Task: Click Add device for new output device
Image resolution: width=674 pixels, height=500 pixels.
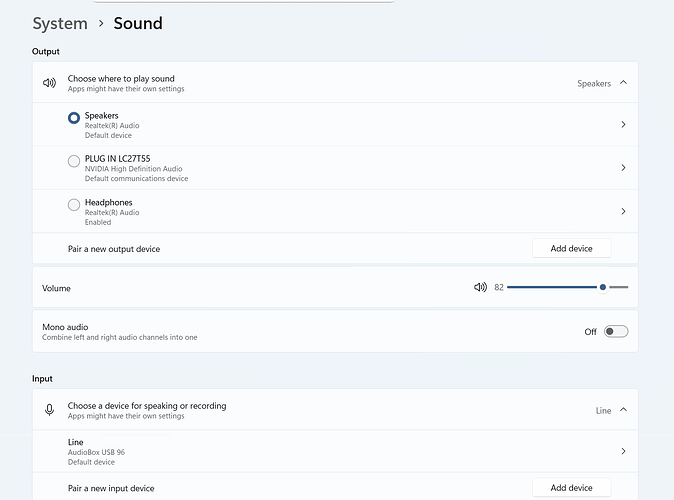Action: [571, 248]
